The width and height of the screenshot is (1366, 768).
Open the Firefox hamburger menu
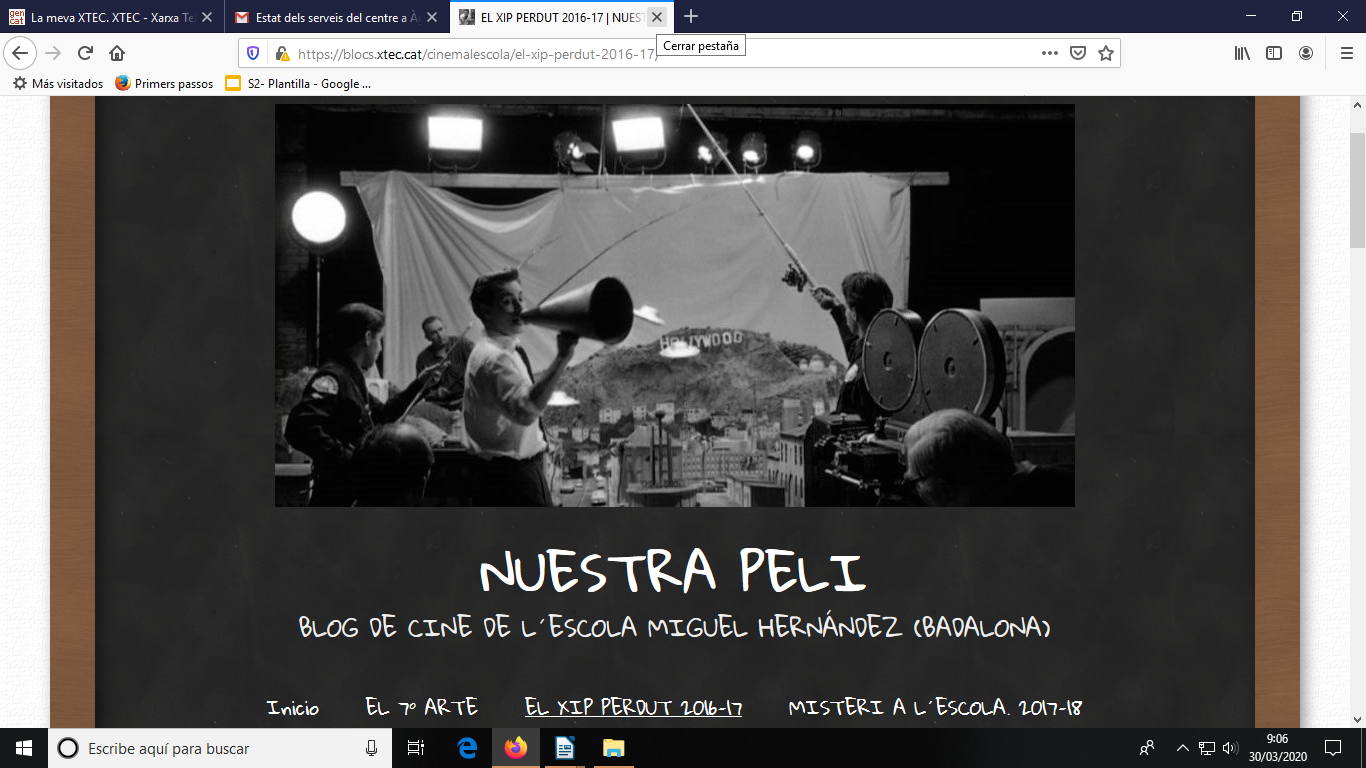point(1346,54)
